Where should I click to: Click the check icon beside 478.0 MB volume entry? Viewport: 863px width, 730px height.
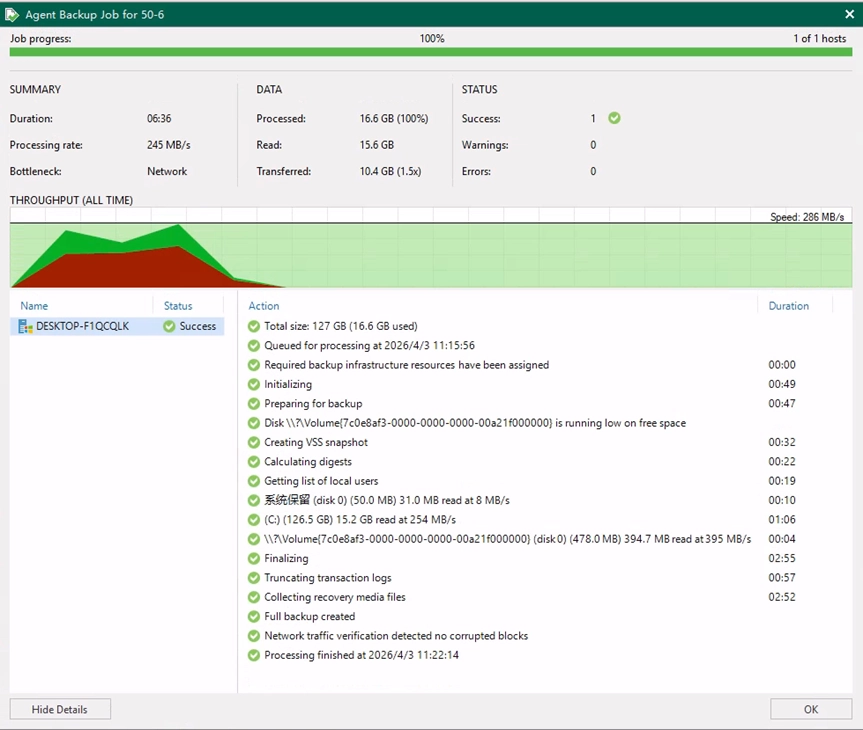pos(254,539)
